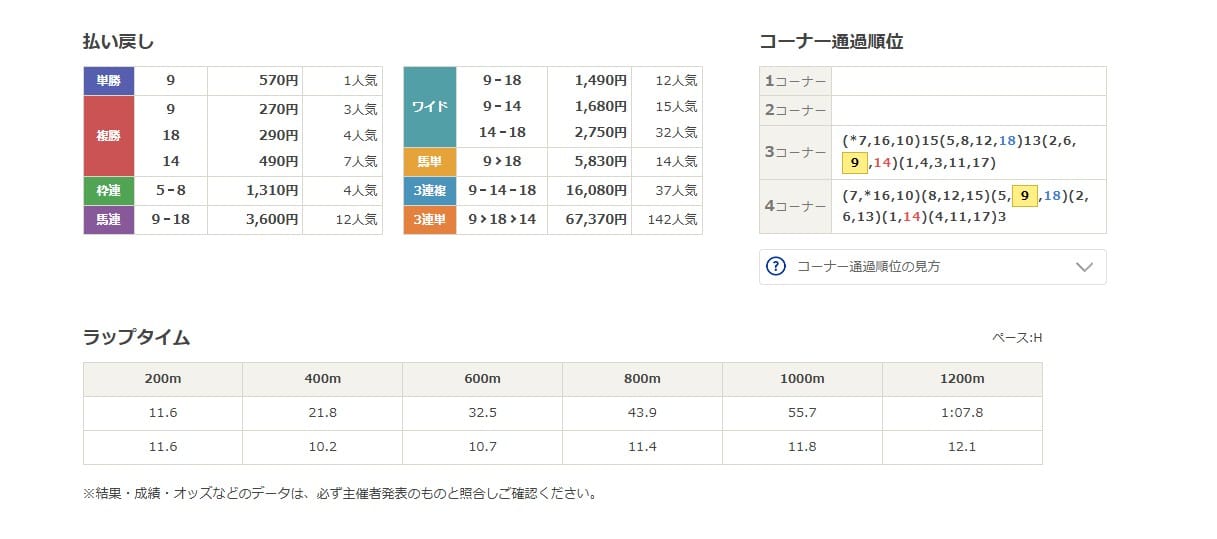Click the question mark help icon

pyautogui.click(x=776, y=266)
